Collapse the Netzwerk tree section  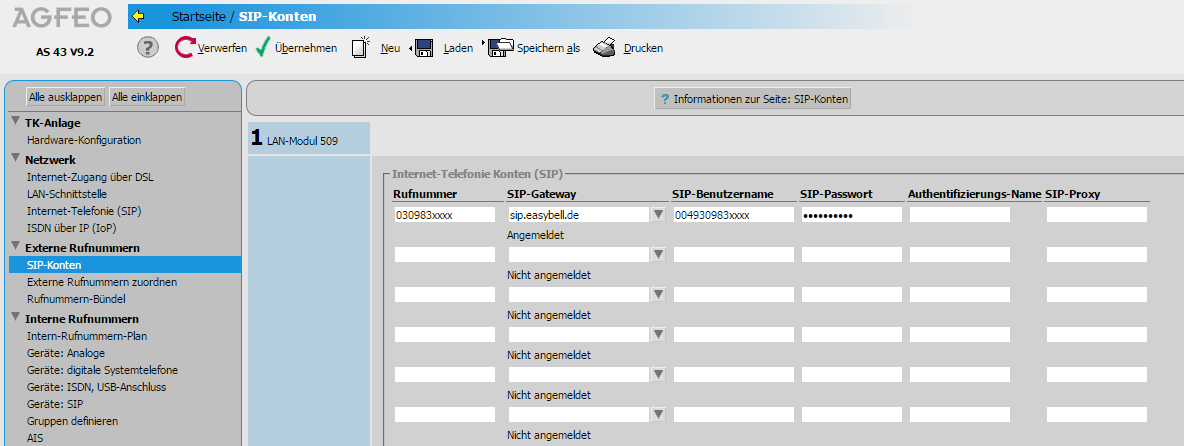[16, 158]
